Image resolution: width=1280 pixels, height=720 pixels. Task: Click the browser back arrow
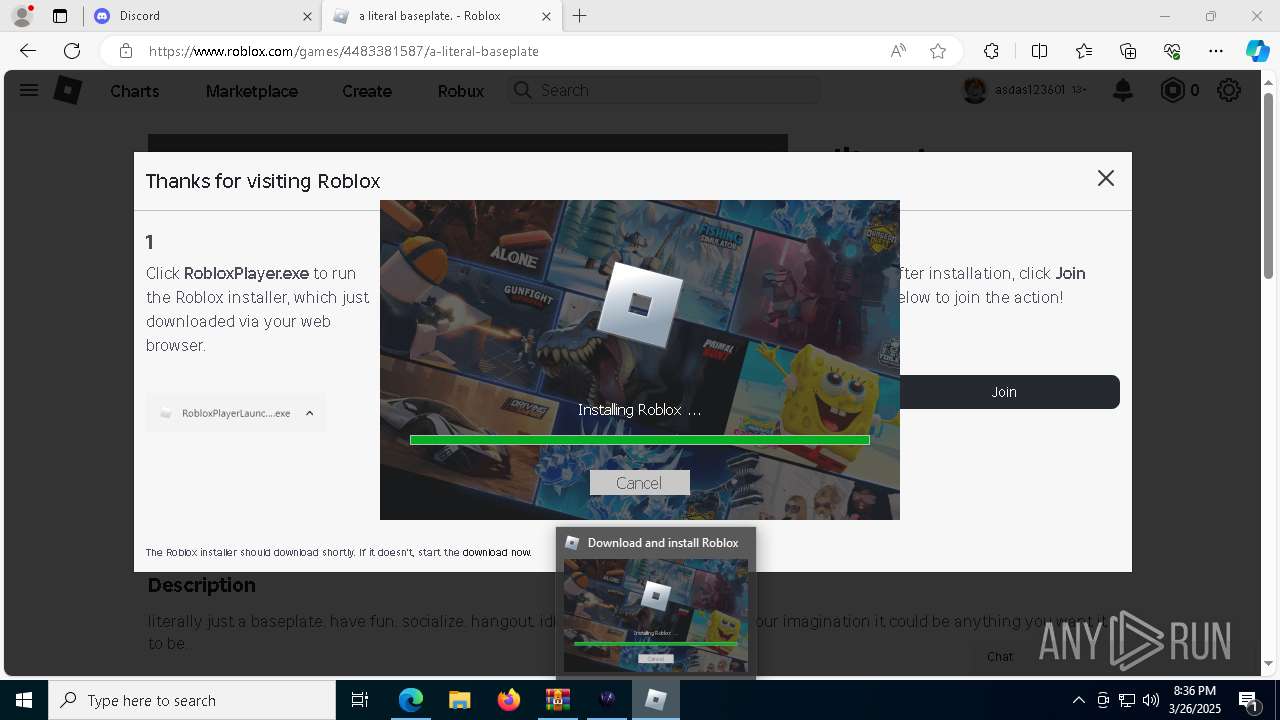[x=27, y=51]
